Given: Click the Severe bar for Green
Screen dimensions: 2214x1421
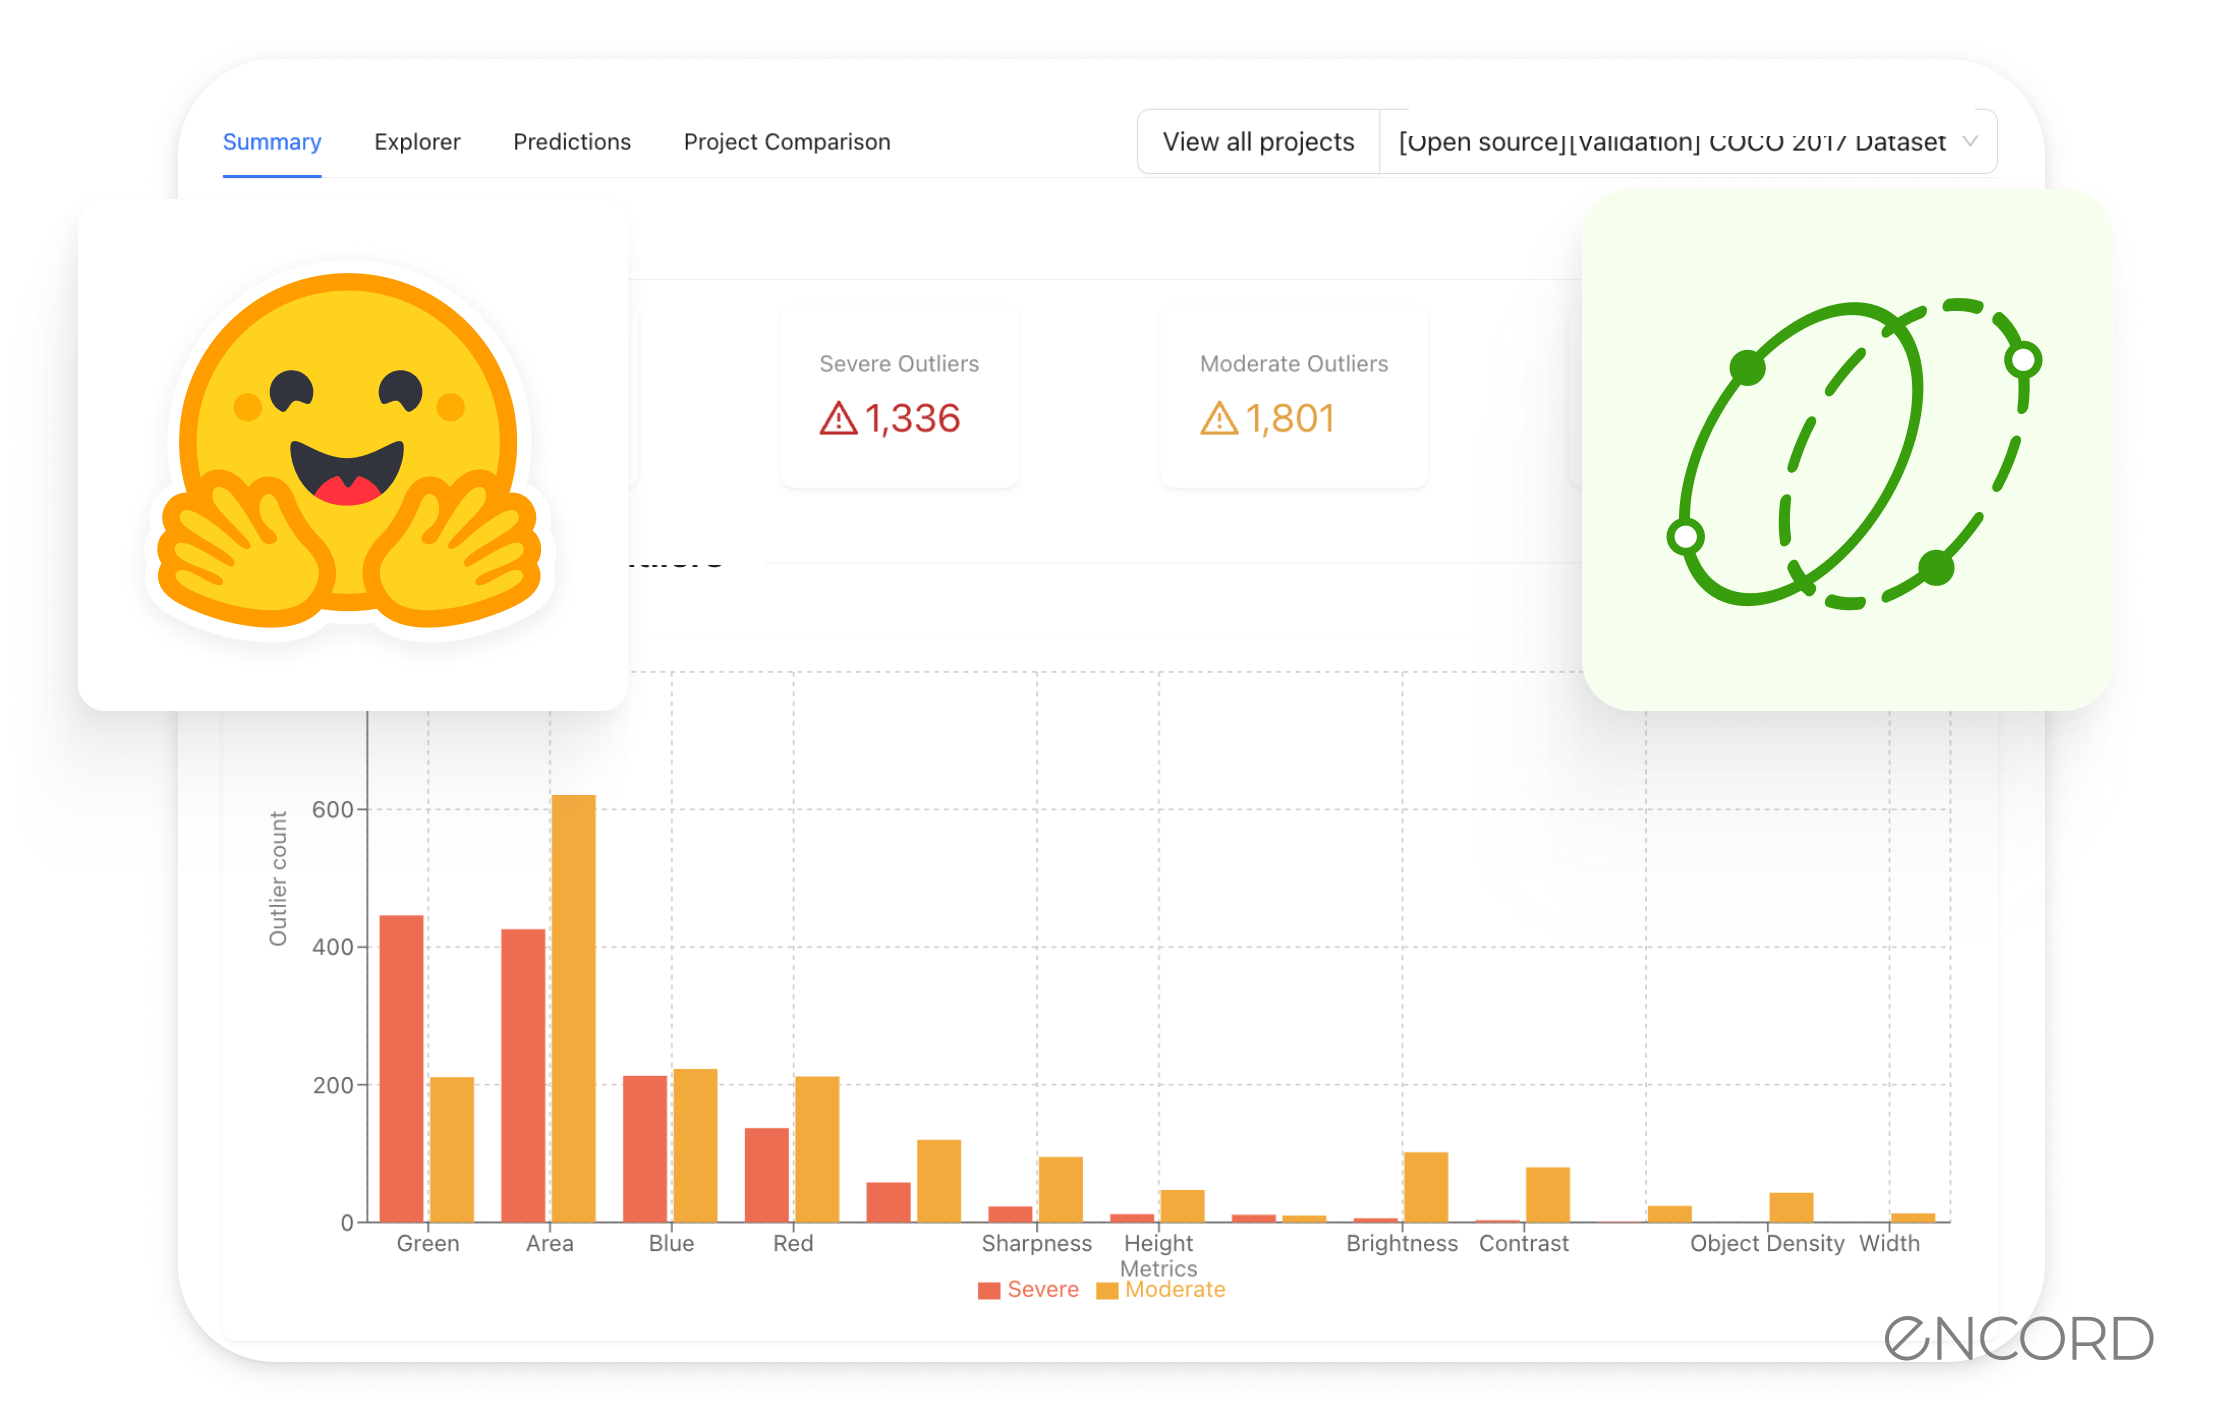Looking at the screenshot, I should pos(402,1068).
